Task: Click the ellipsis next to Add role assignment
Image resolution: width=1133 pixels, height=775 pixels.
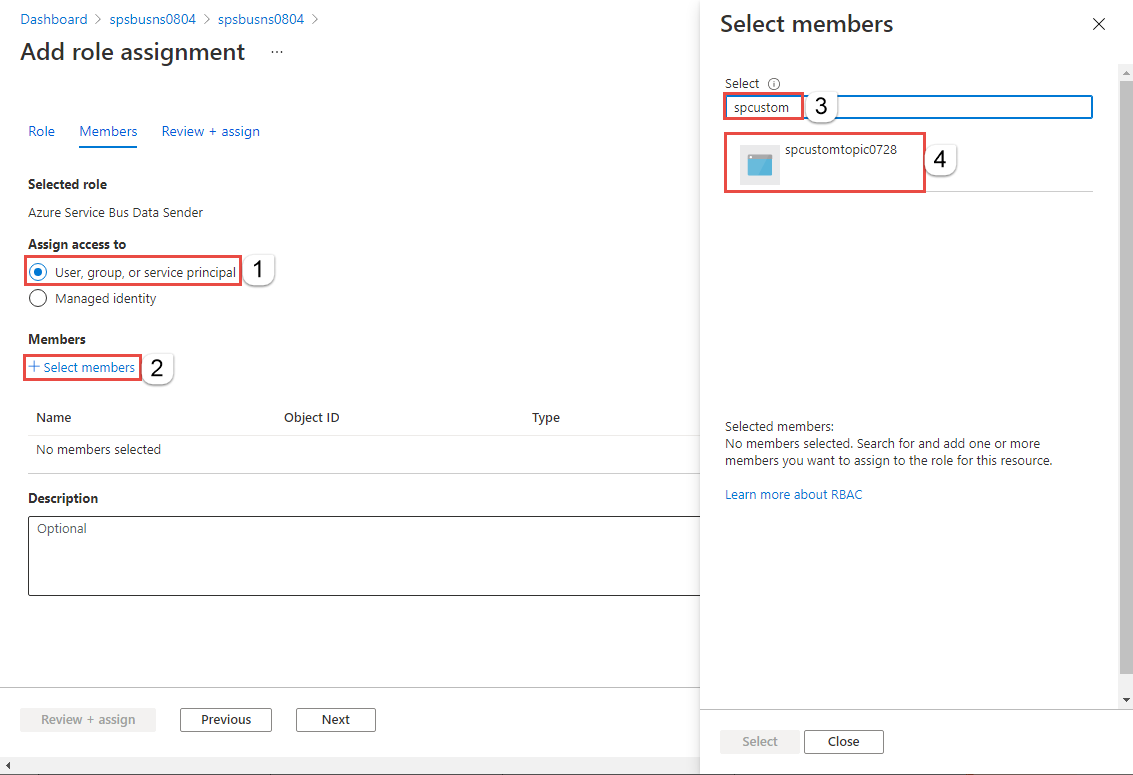Action: (277, 52)
